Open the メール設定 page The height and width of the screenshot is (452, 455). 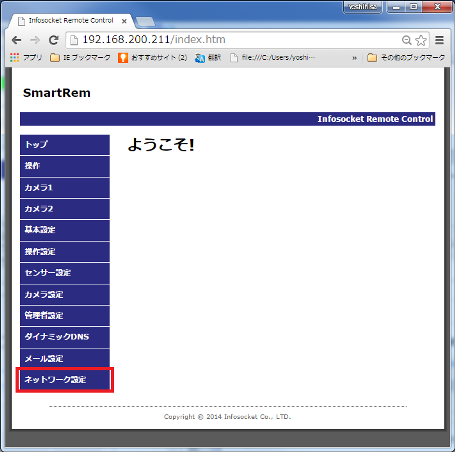(65, 358)
